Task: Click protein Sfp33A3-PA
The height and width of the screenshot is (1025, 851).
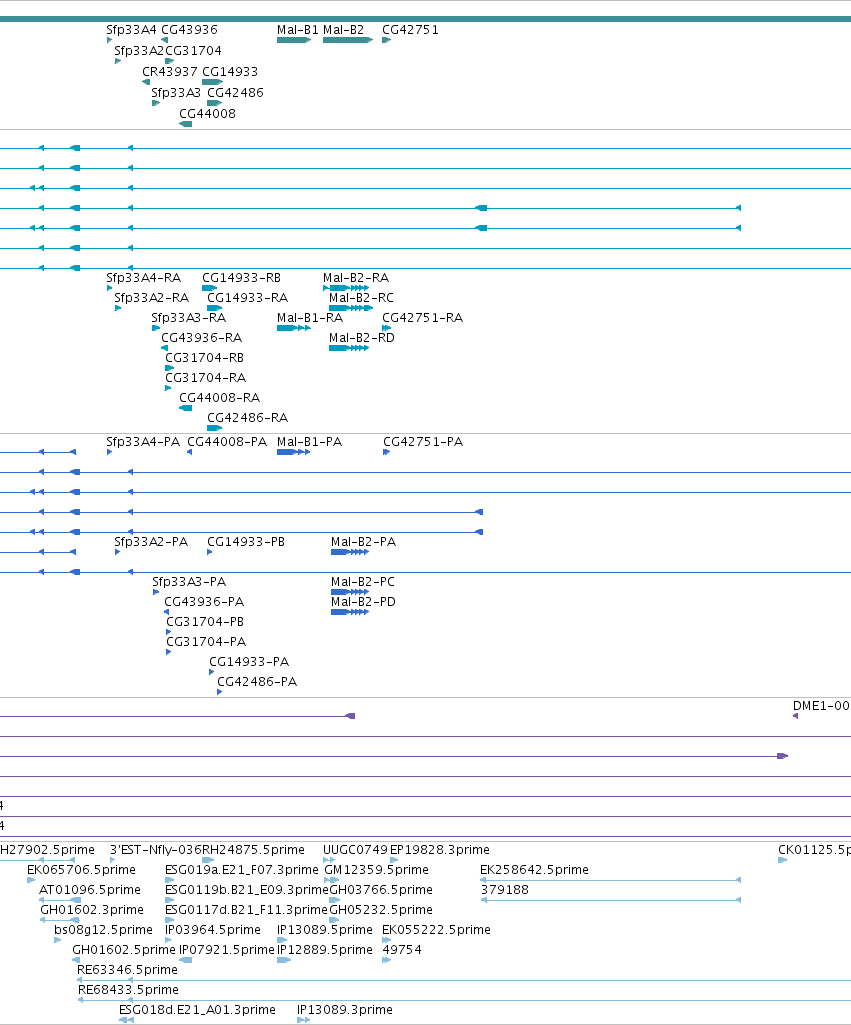Action: click(189, 582)
